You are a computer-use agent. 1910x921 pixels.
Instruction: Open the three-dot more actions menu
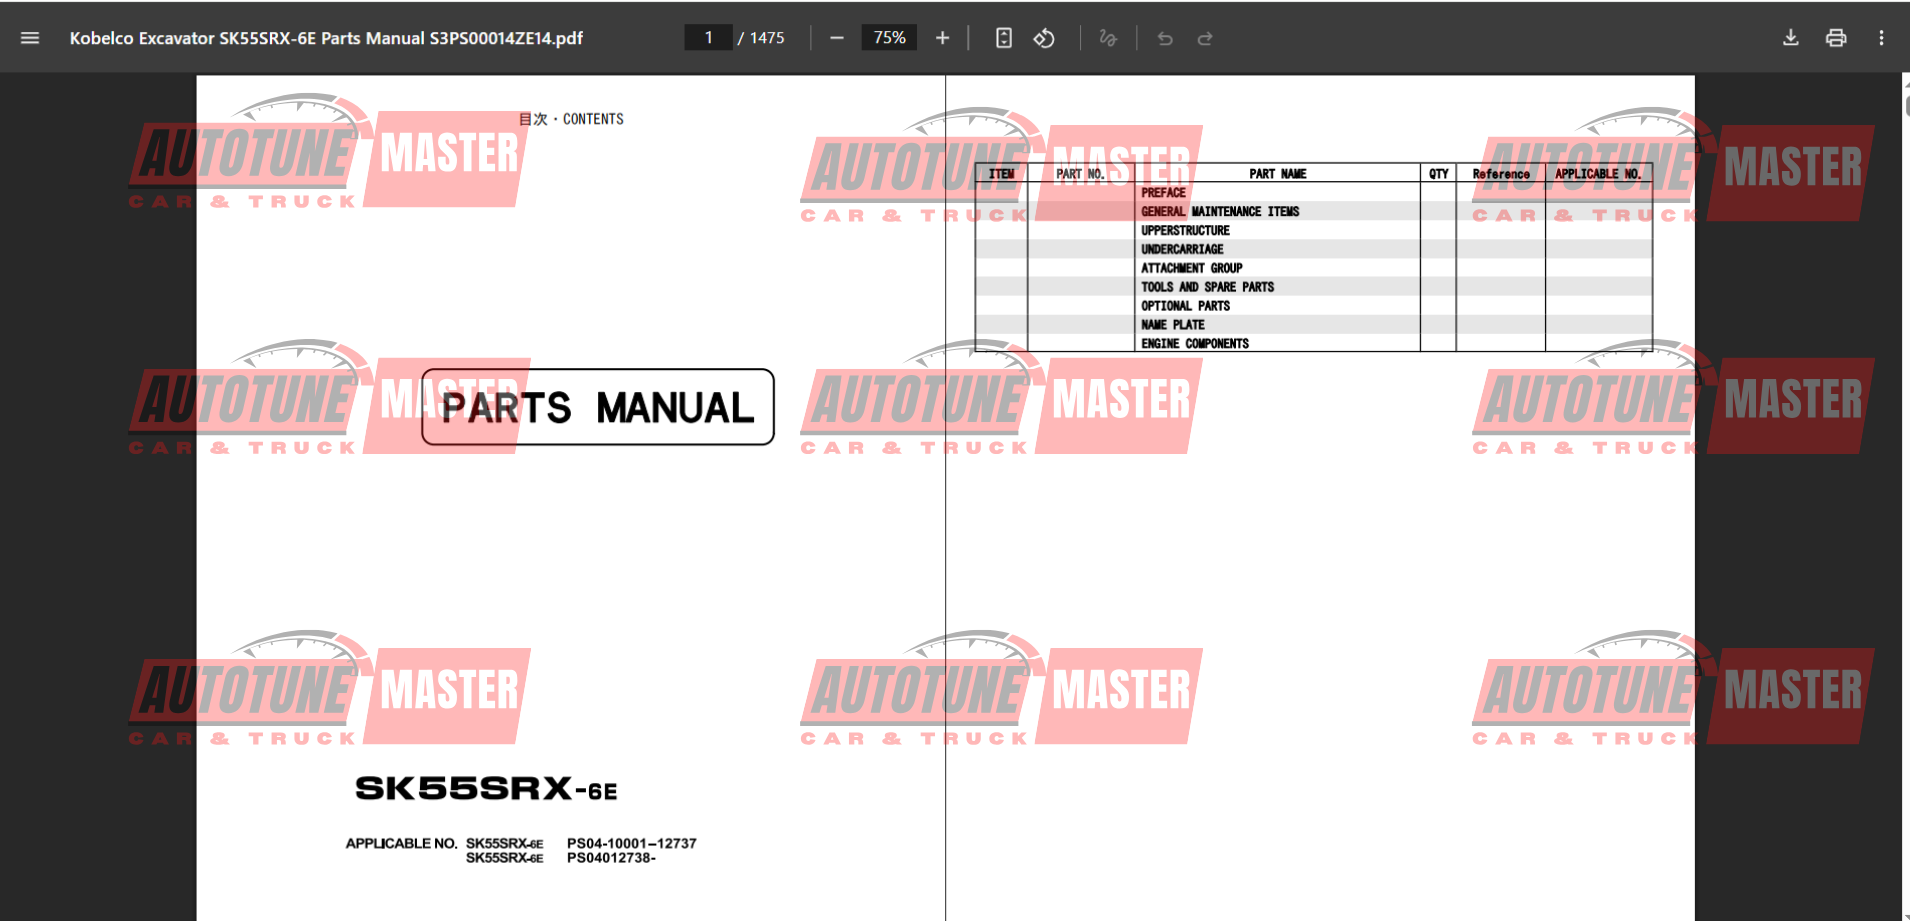click(x=1881, y=38)
